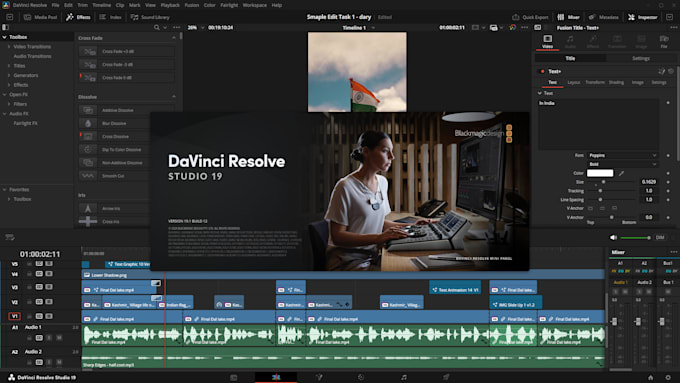Open the Media Pool panel

click(x=40, y=17)
